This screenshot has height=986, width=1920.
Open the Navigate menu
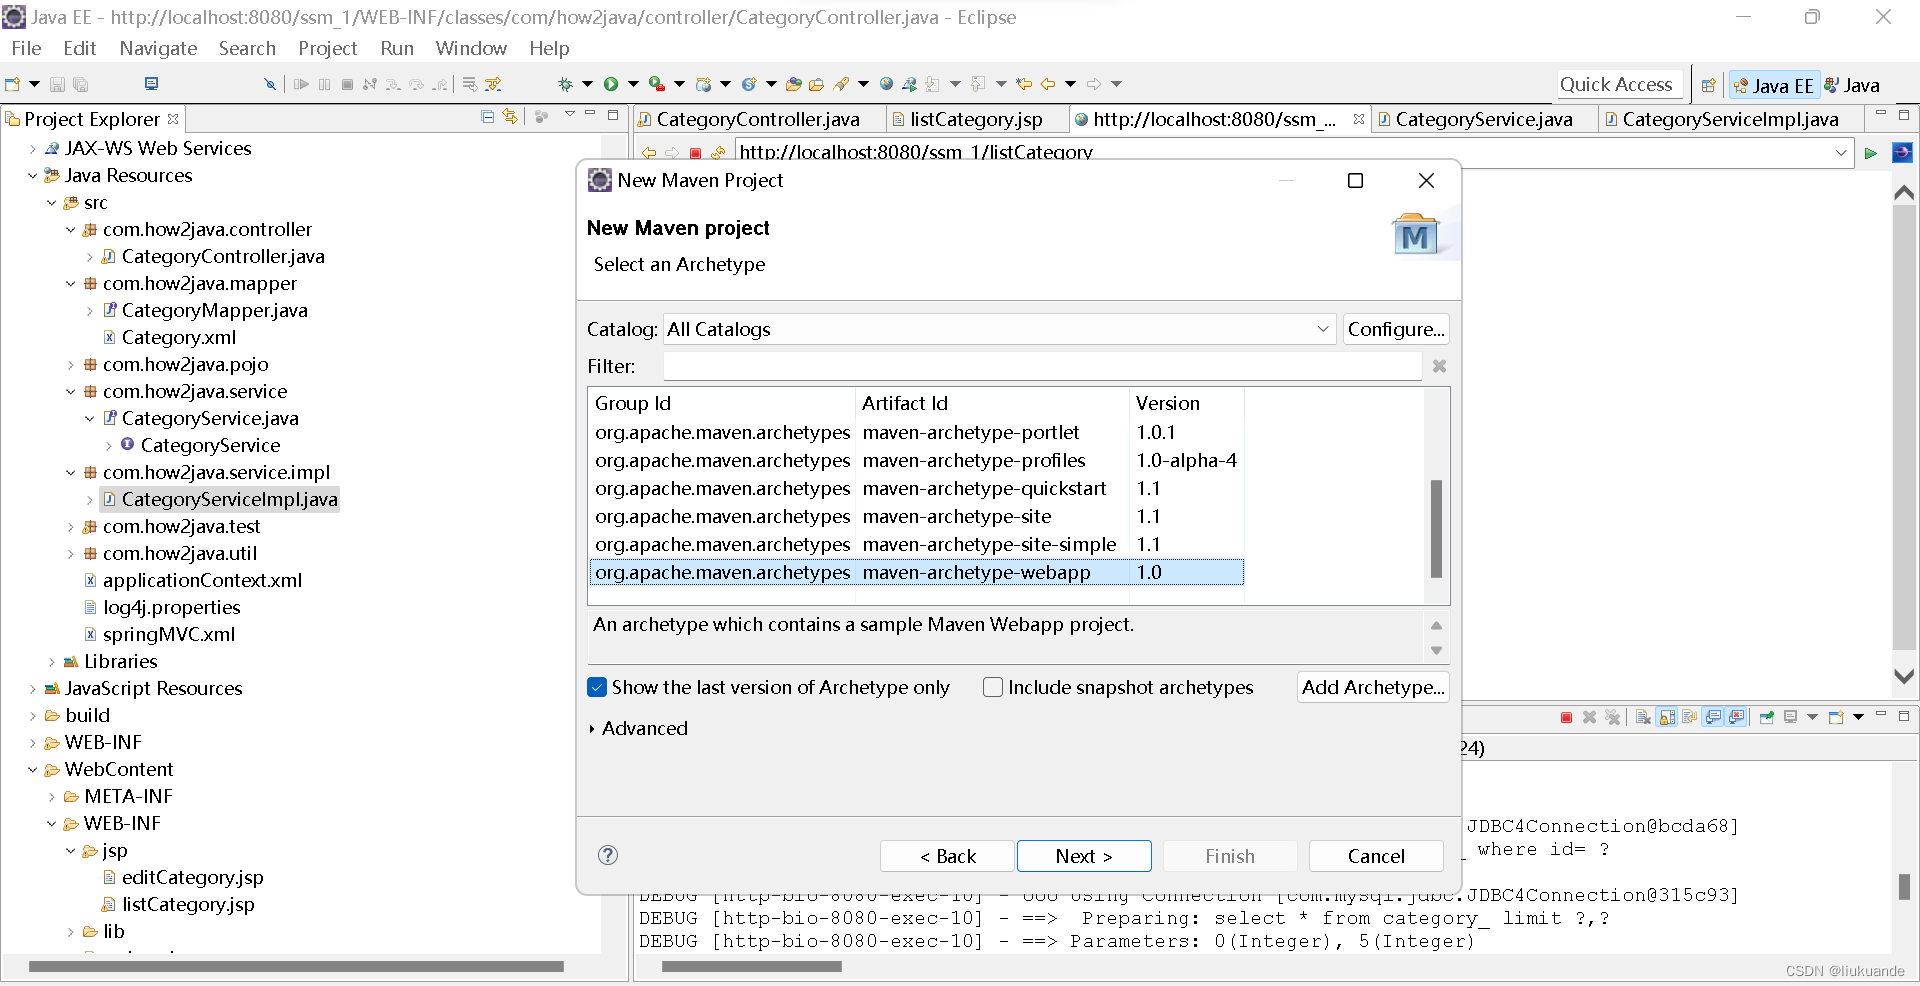158,48
